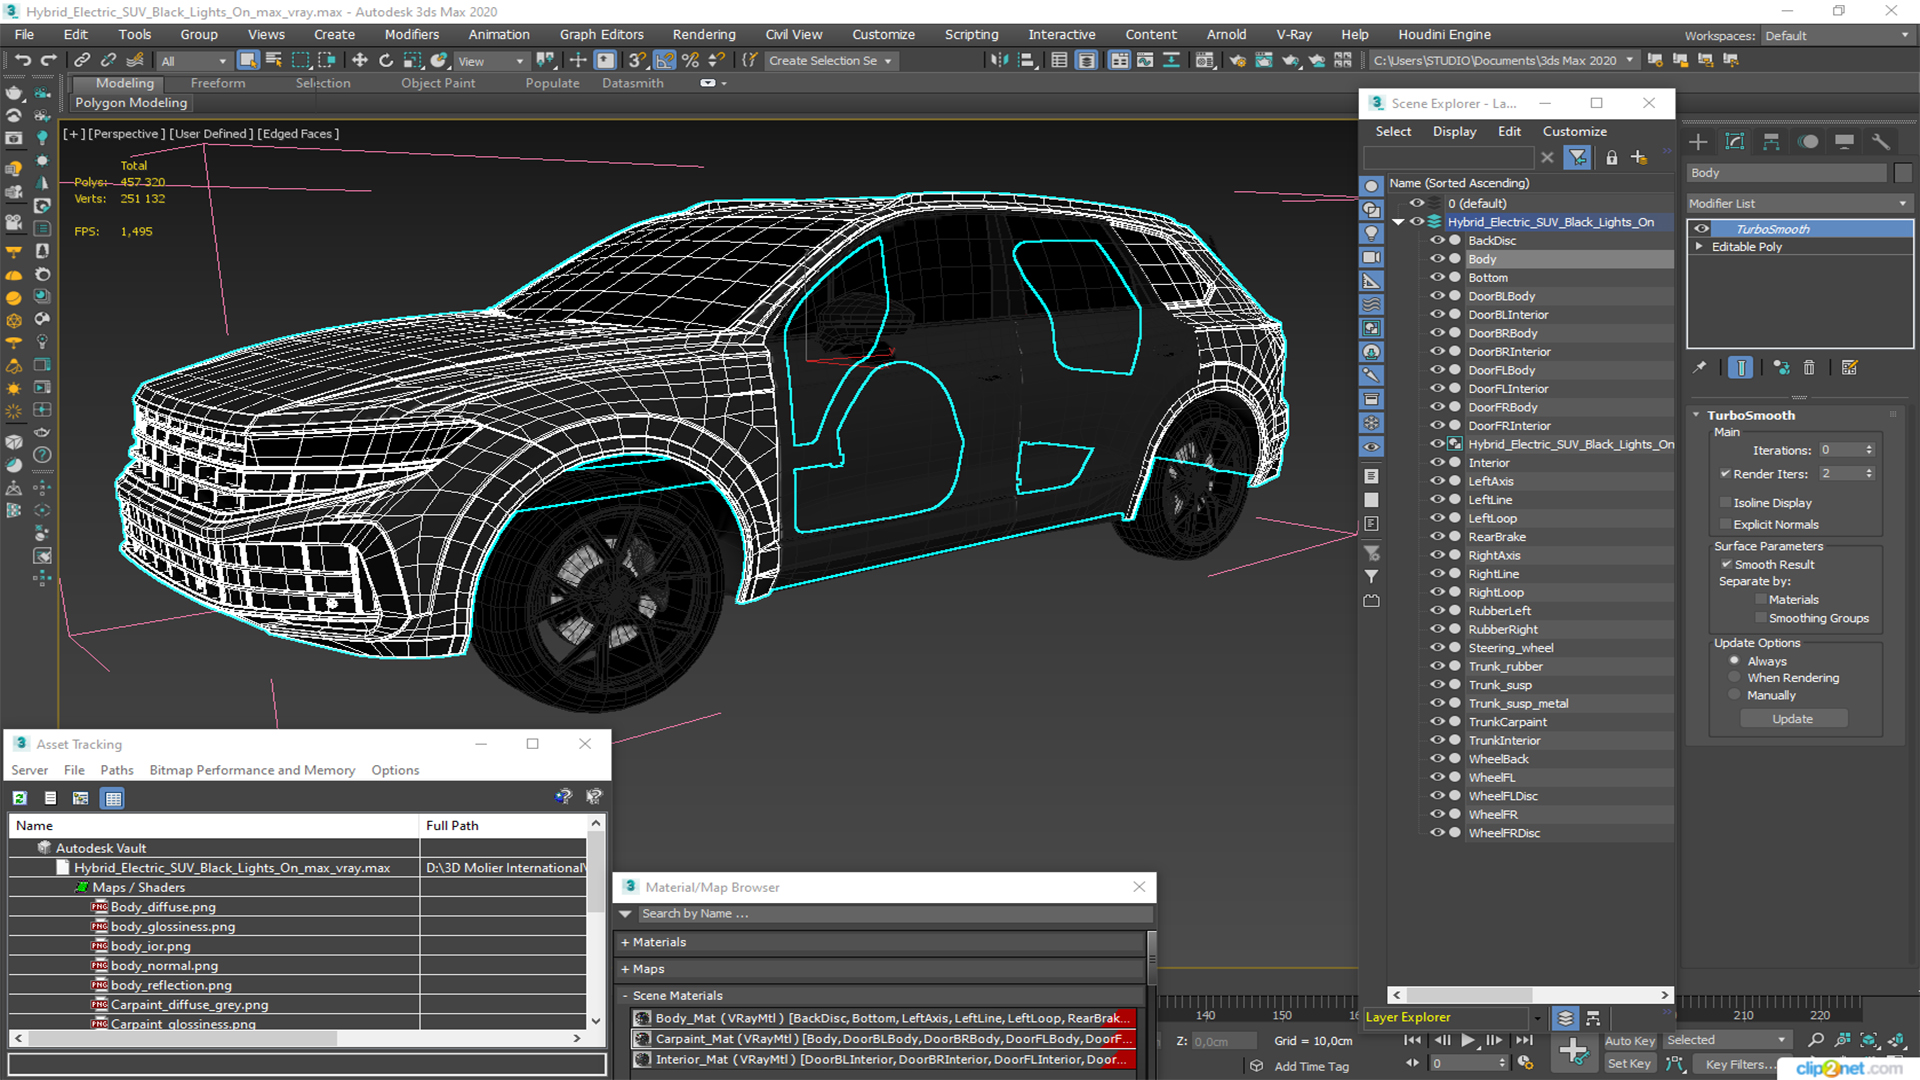
Task: Collapse the TurboSmooth rollout
Action: coord(1697,415)
